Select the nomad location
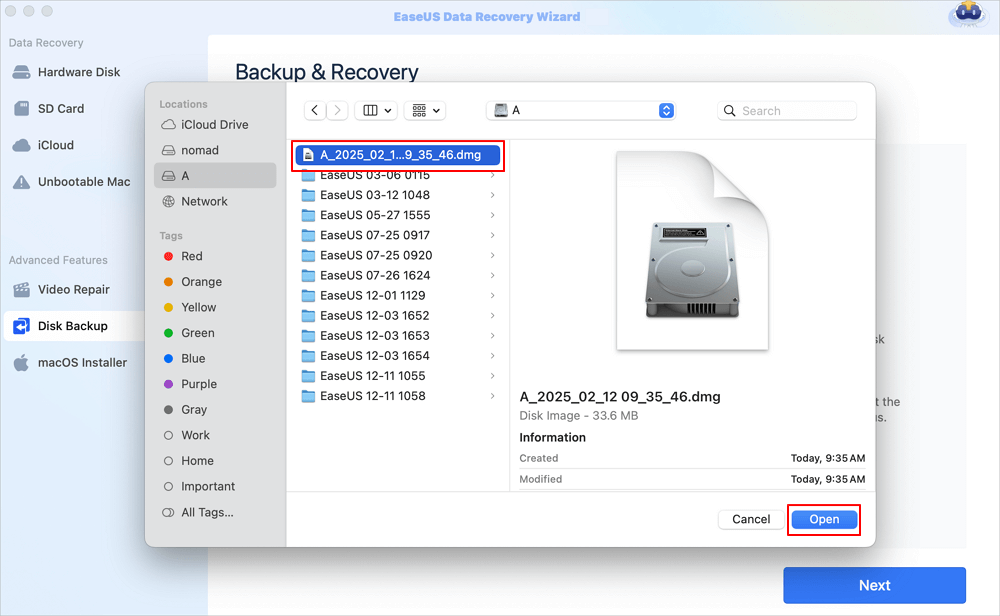The height and width of the screenshot is (616, 1000). coord(215,150)
